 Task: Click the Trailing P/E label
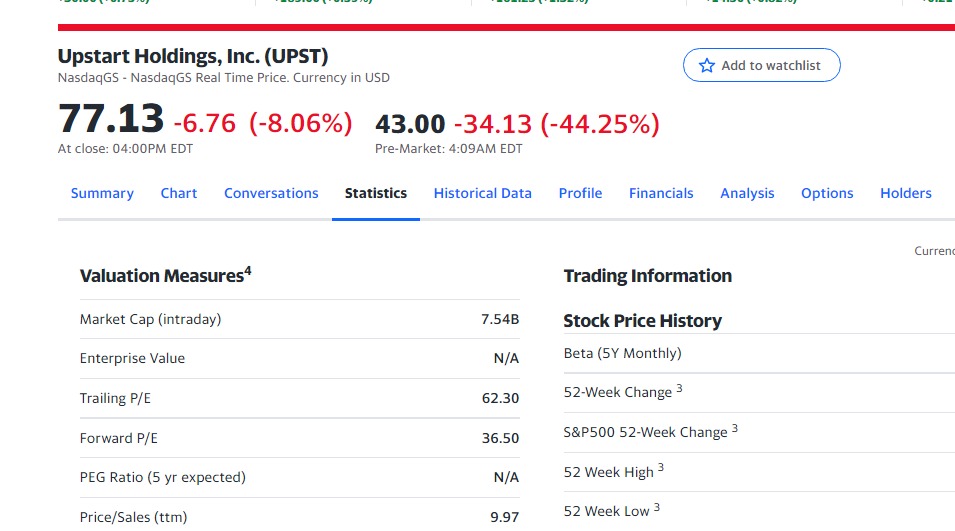pos(115,398)
